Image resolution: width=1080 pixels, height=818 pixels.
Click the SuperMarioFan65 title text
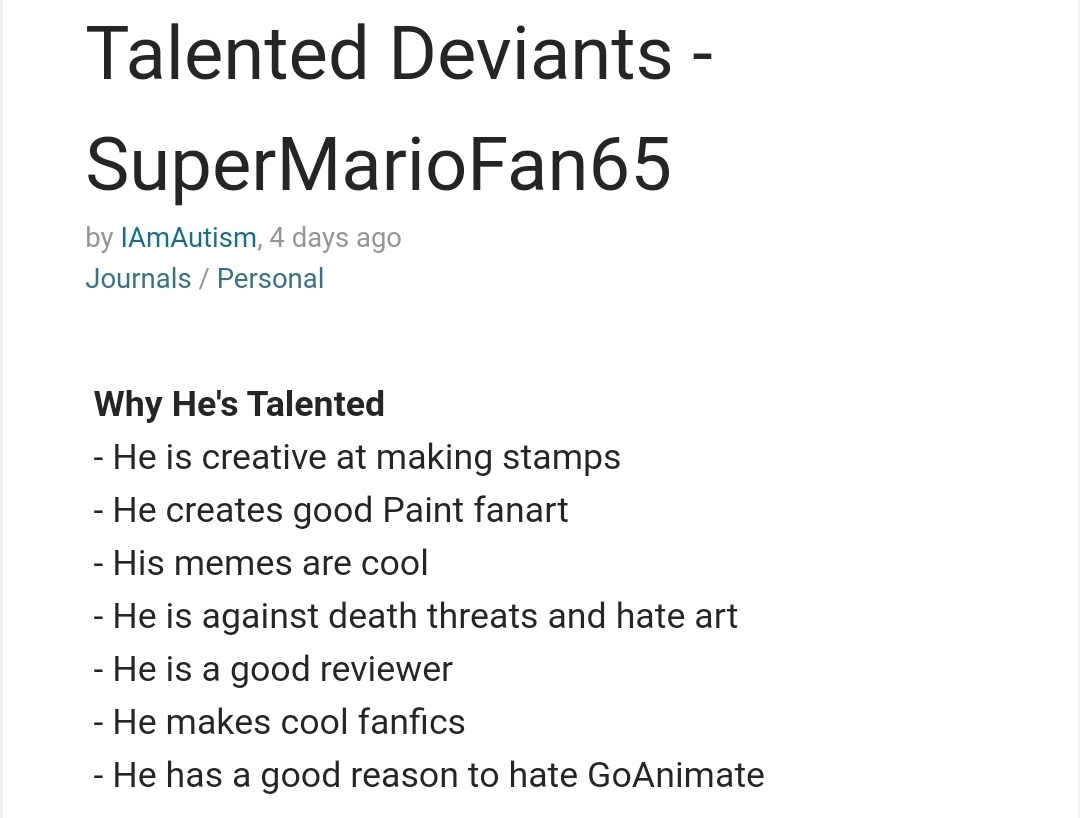coord(379,165)
